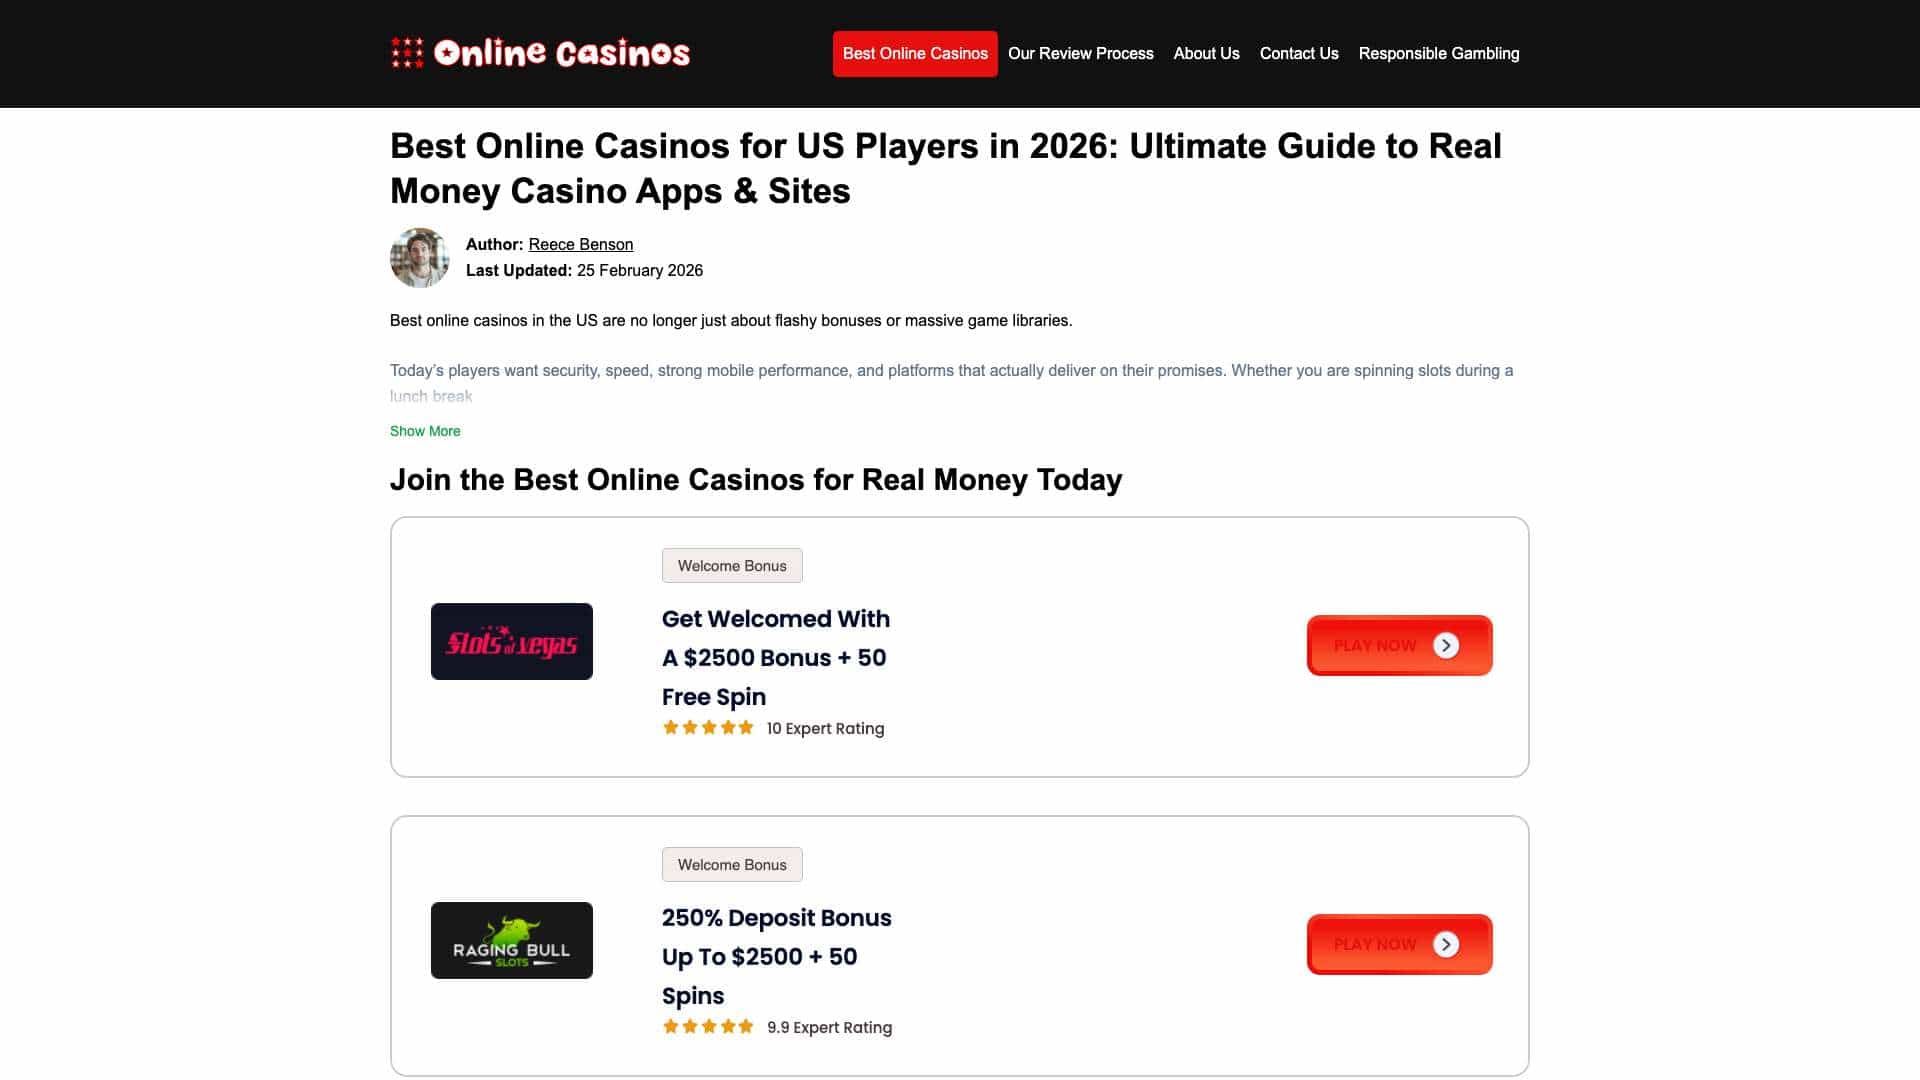The height and width of the screenshot is (1080, 1920).
Task: Click the arrow icon on Raging Bull Play Now
Action: tap(1445, 944)
